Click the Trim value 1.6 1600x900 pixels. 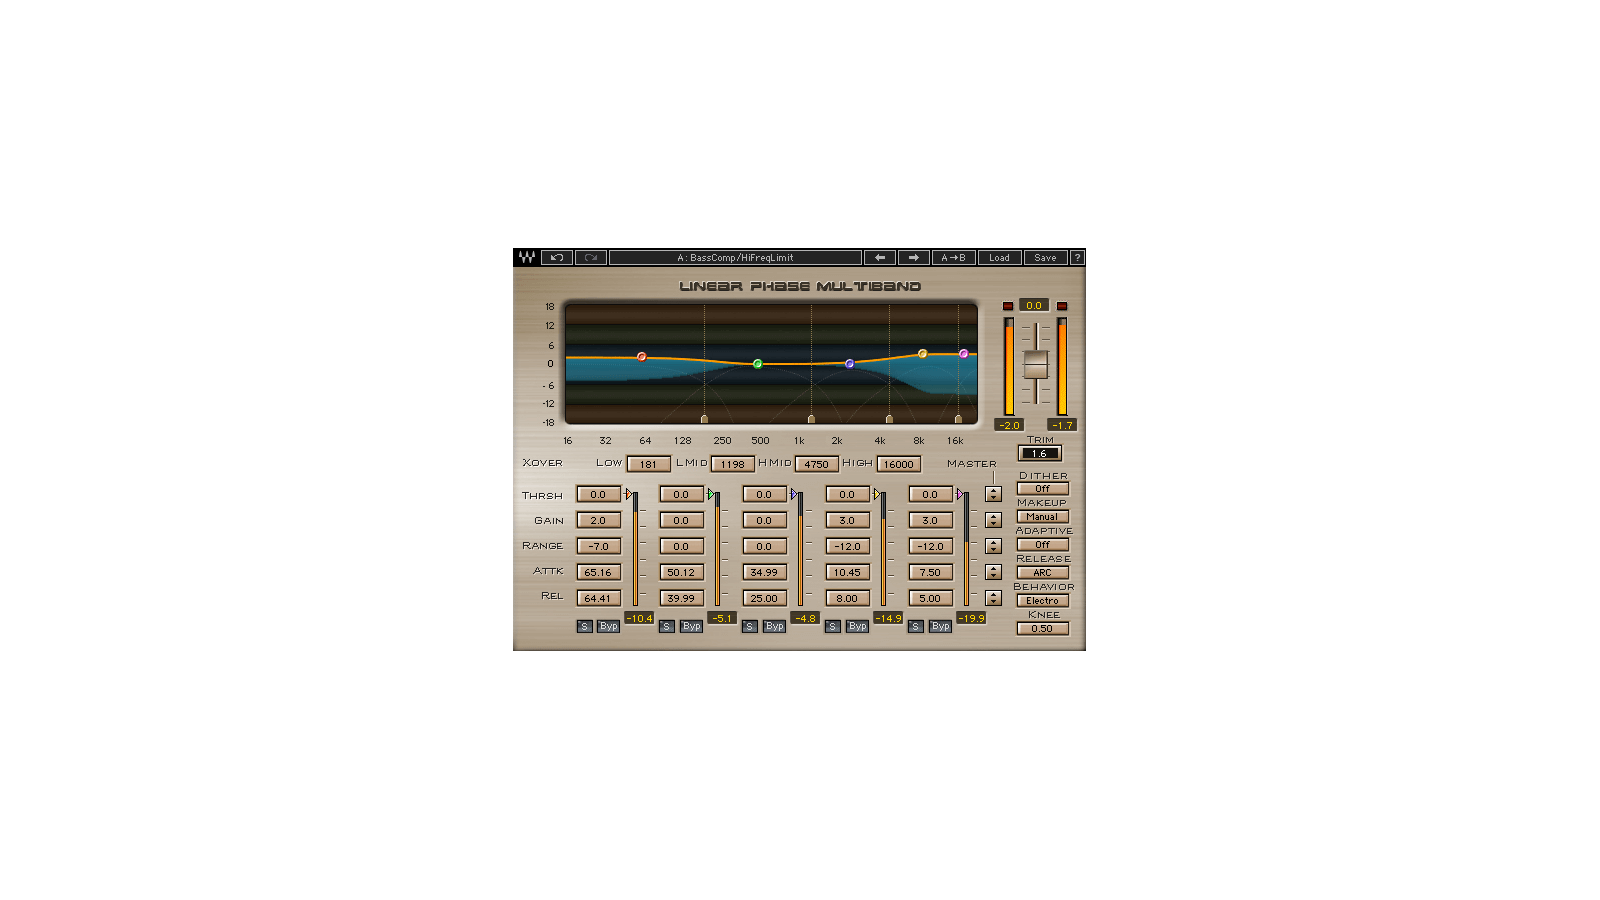coord(1040,453)
